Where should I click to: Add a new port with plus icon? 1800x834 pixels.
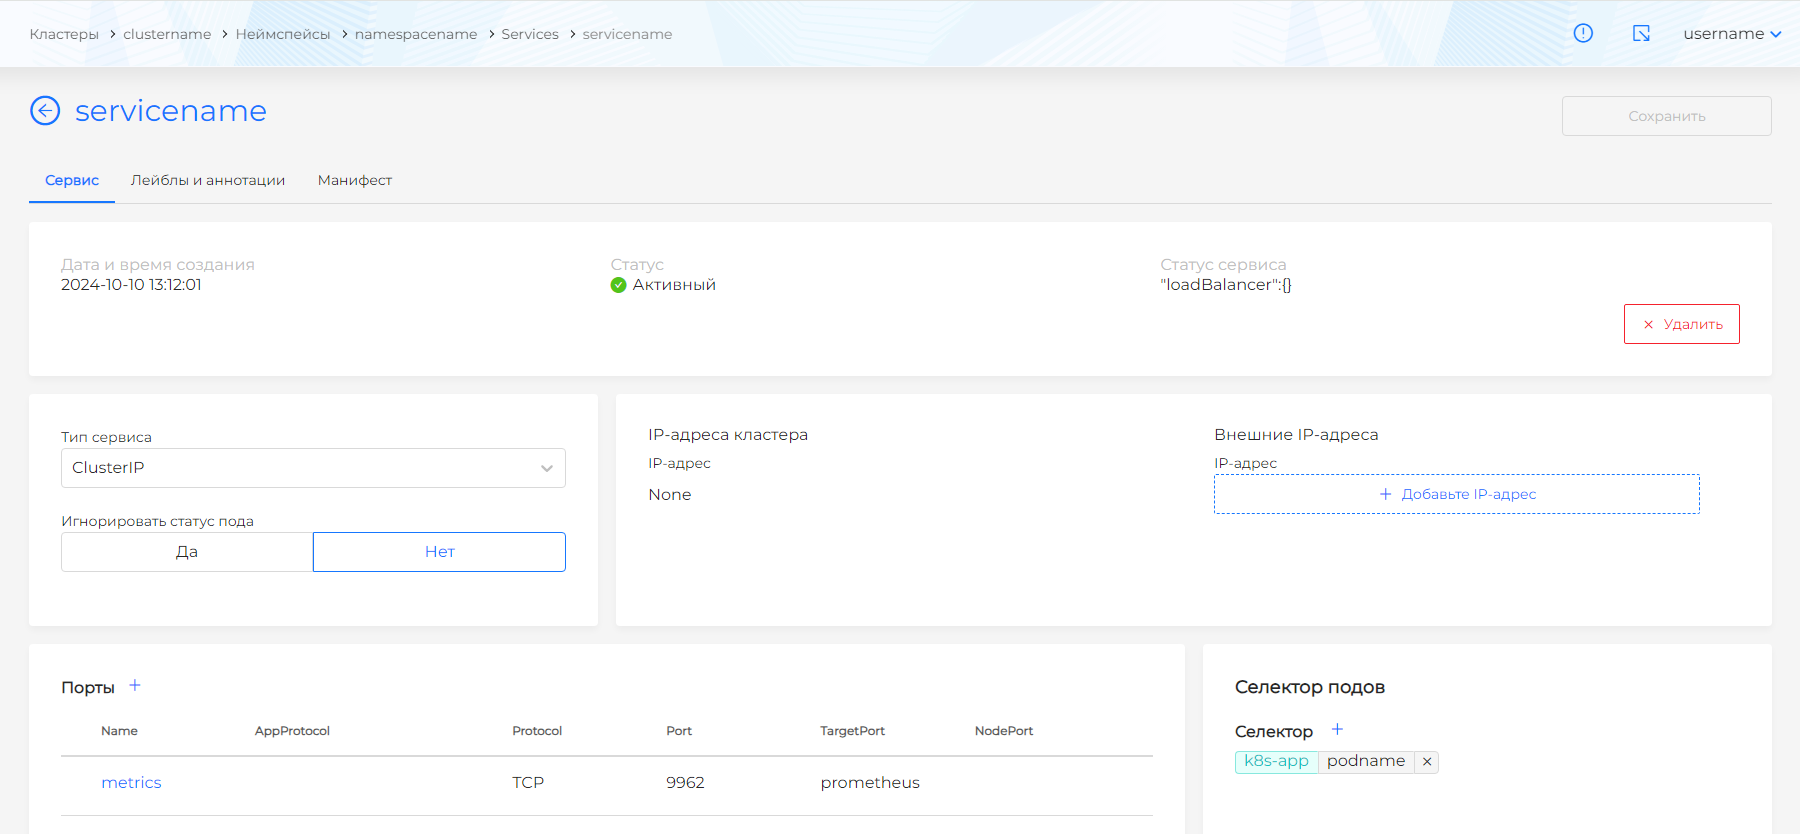point(135,686)
